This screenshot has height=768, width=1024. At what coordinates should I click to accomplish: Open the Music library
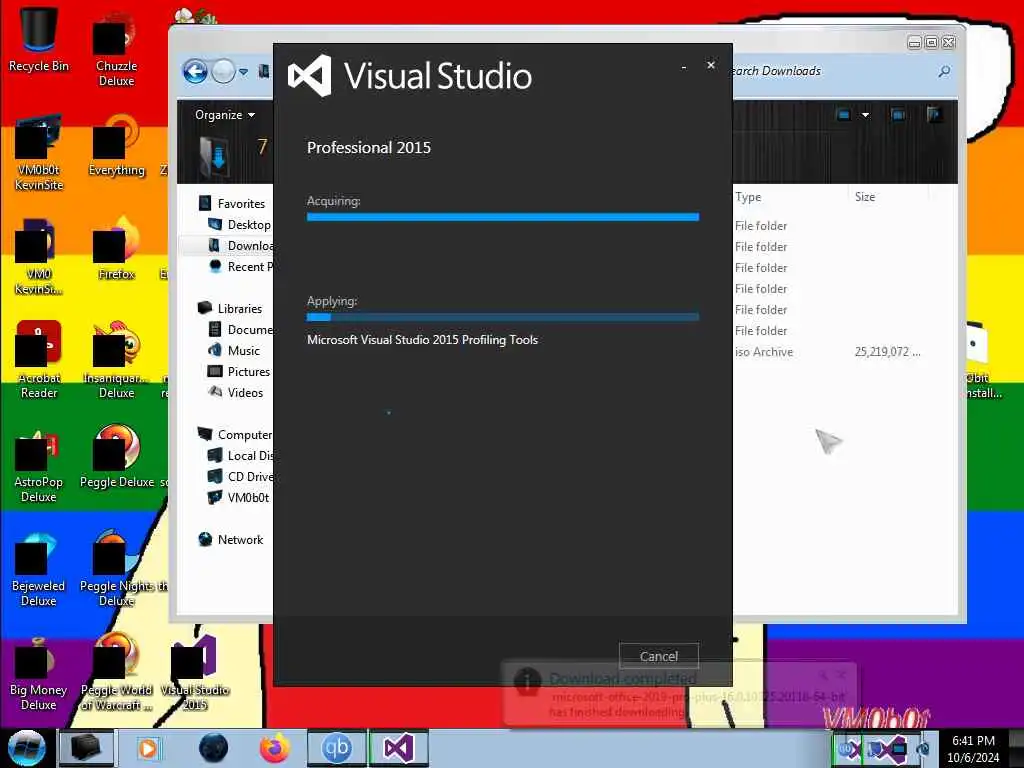tap(234, 351)
